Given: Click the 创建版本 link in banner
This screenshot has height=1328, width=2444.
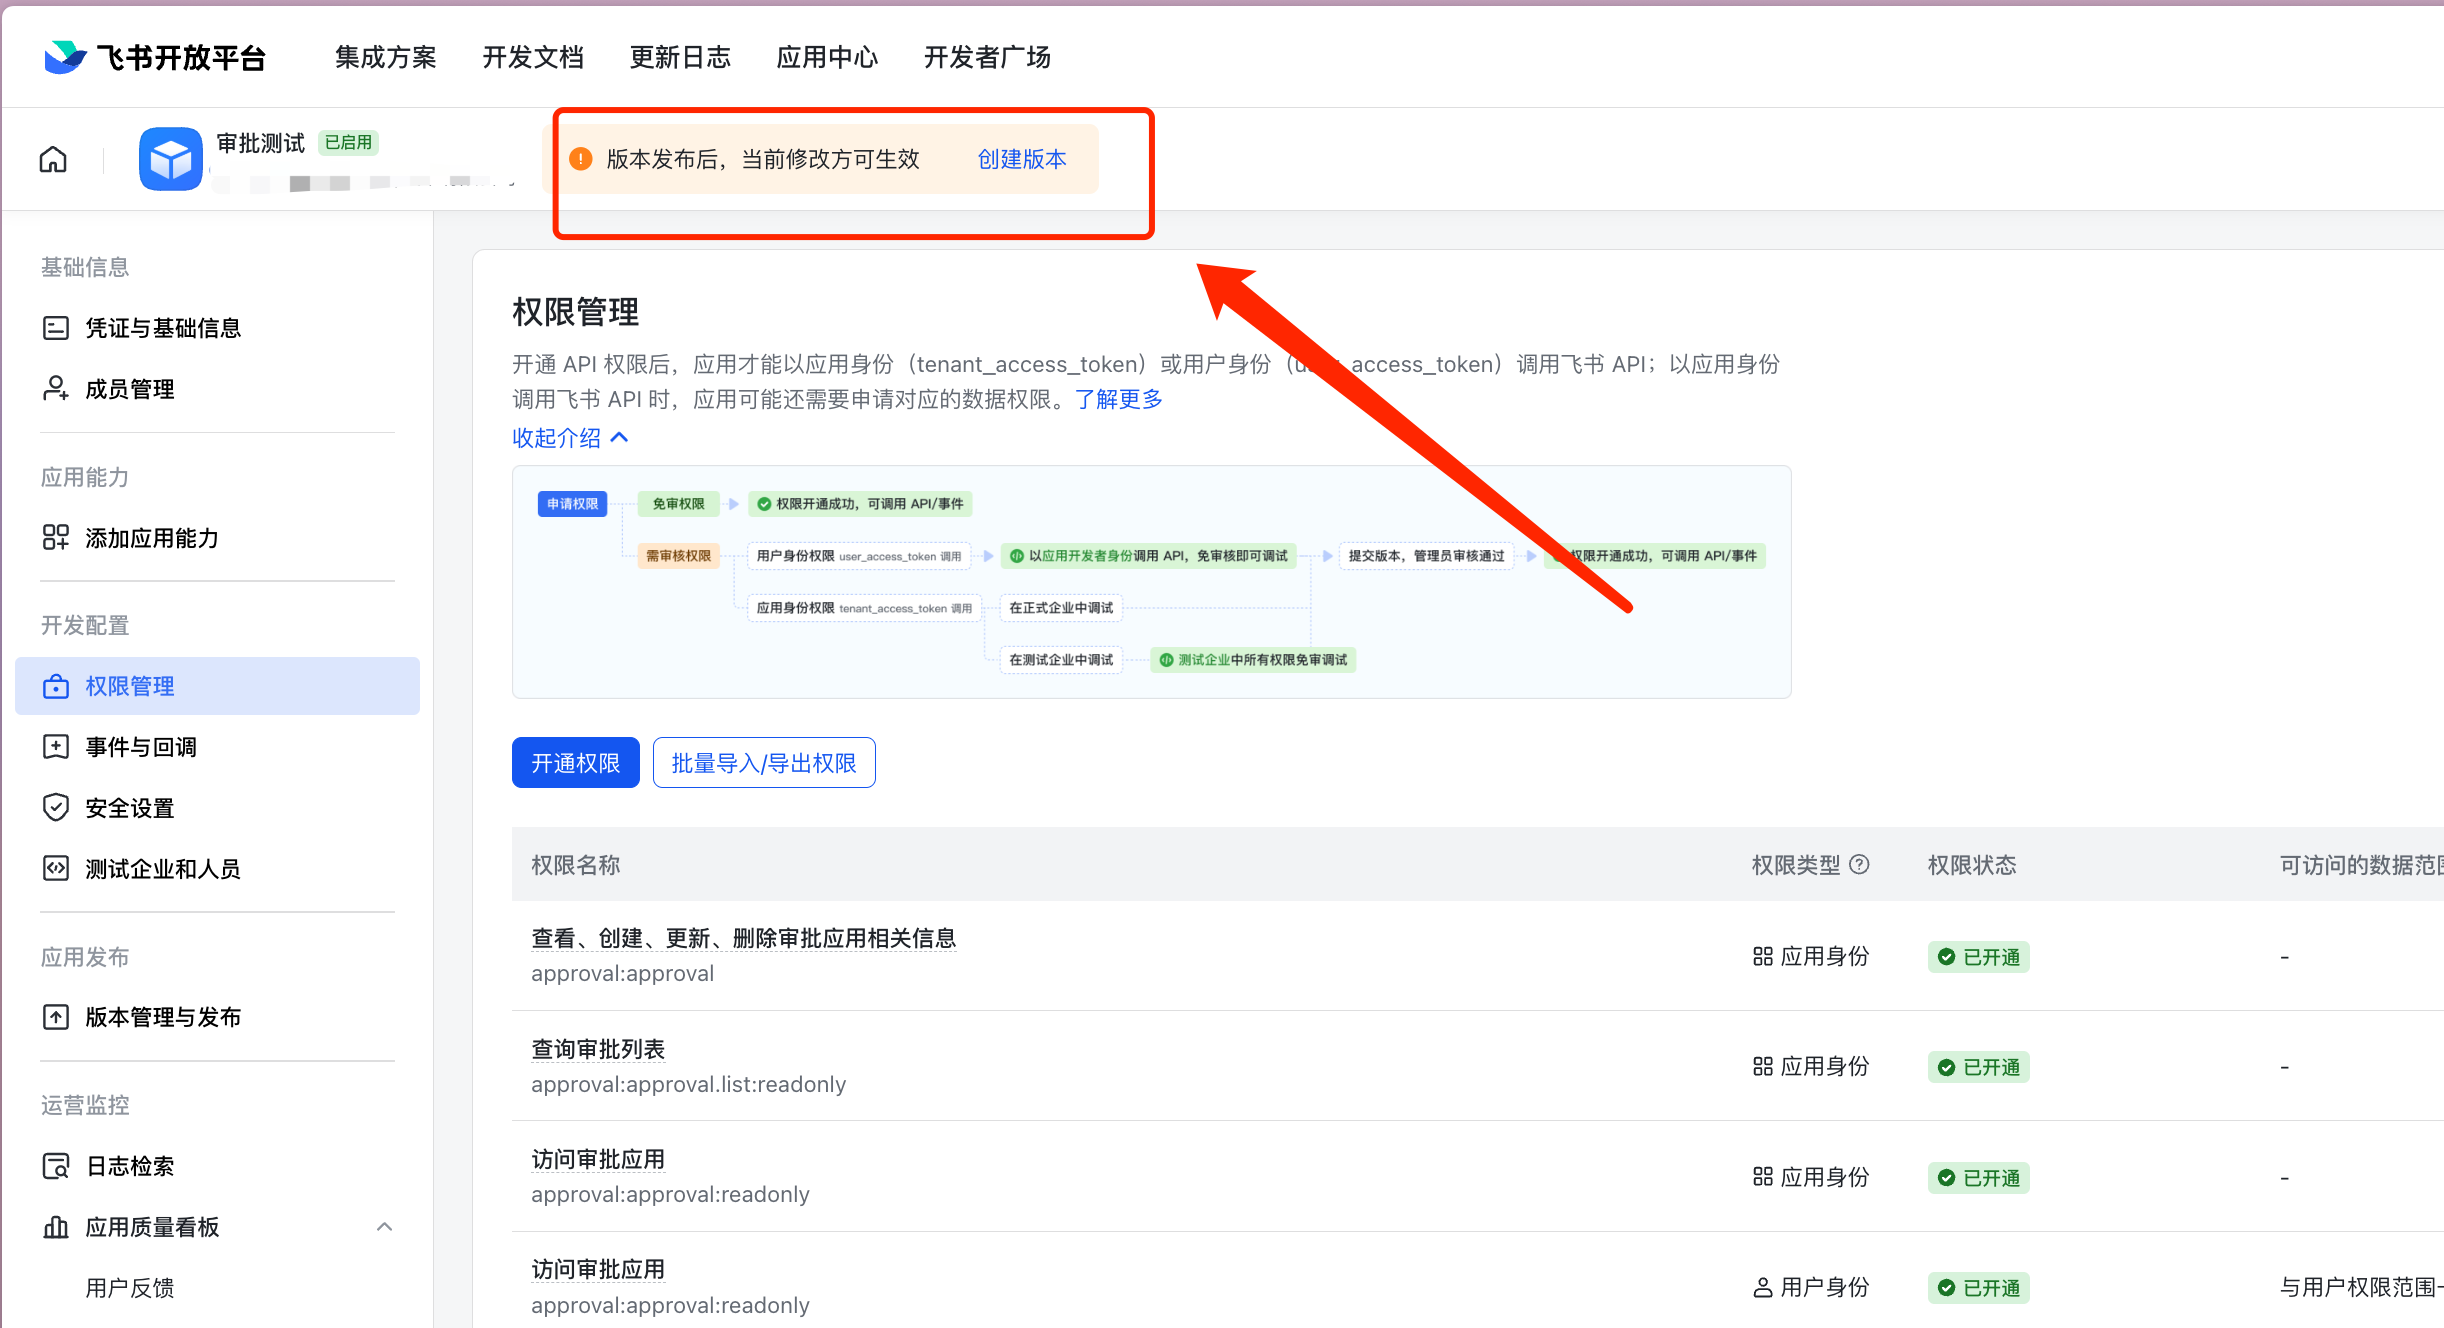Looking at the screenshot, I should coord(1021,159).
